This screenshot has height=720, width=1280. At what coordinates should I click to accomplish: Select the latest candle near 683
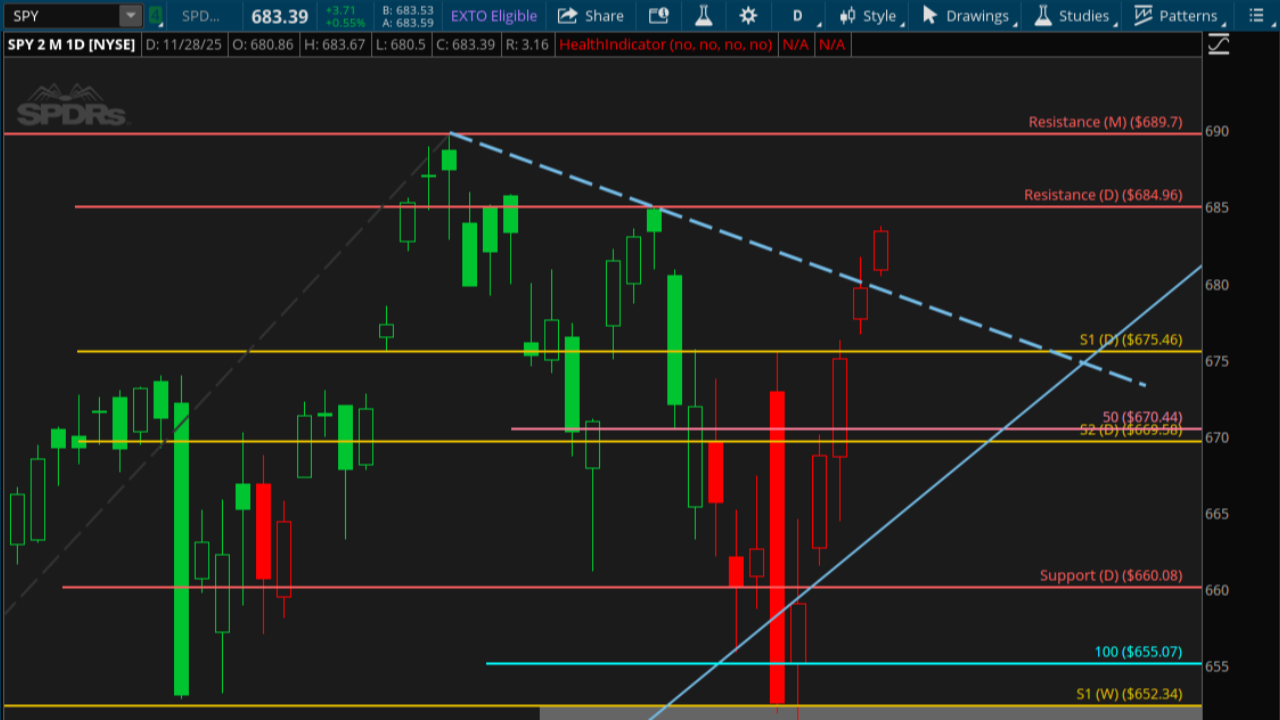[x=881, y=250]
